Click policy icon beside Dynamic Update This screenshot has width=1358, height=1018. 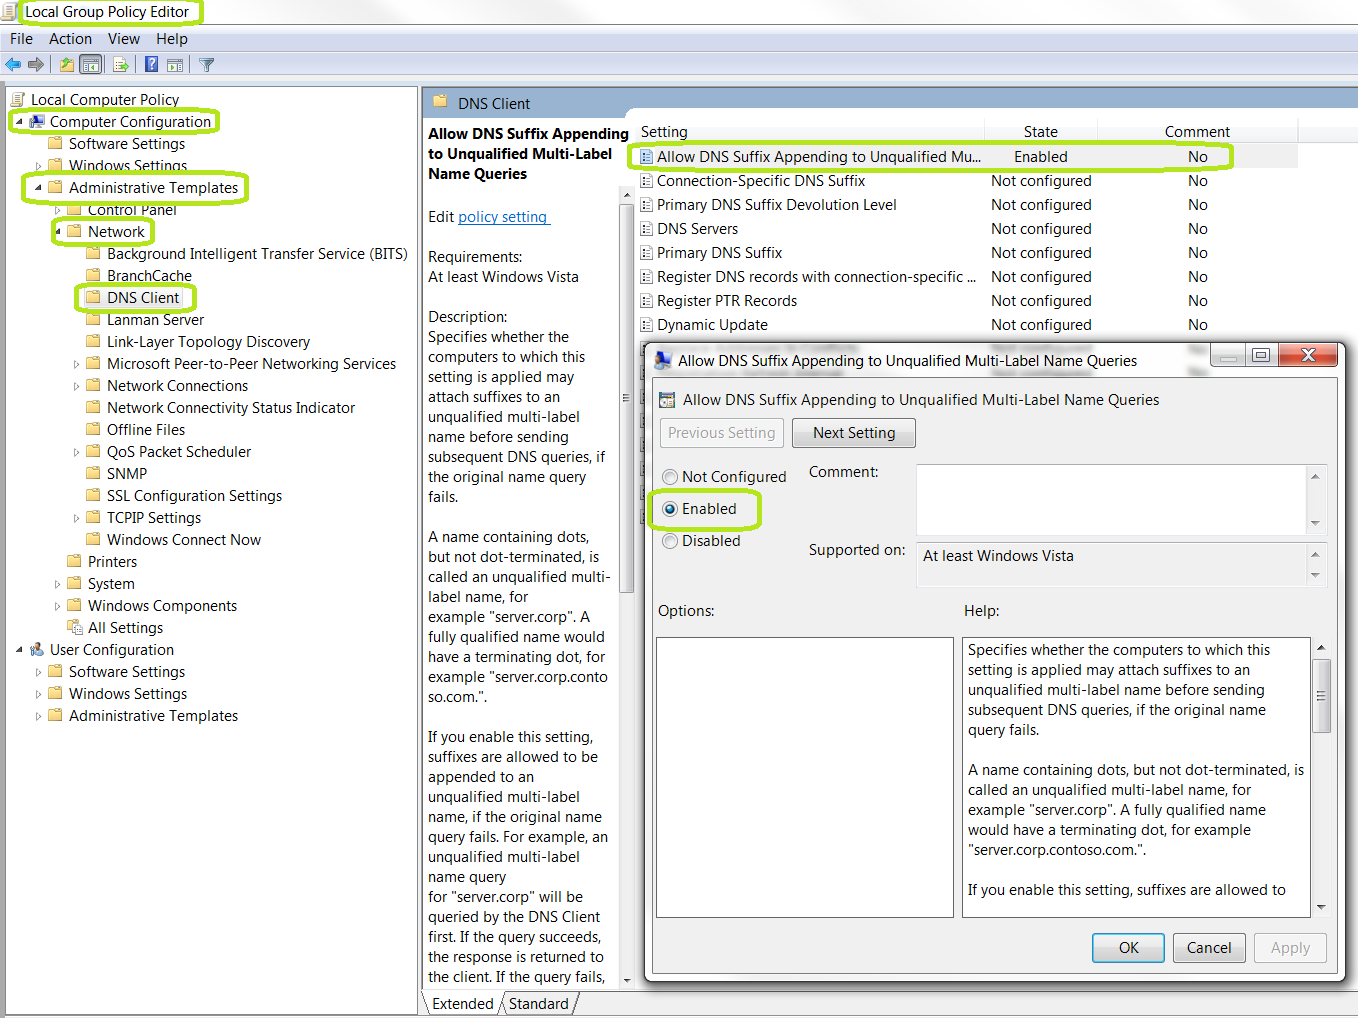[x=647, y=325]
